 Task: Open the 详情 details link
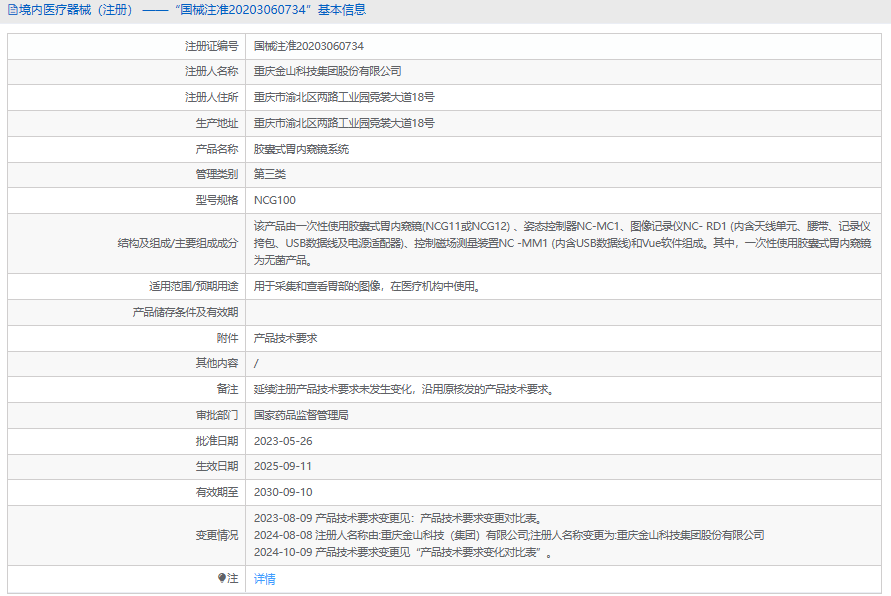264,578
